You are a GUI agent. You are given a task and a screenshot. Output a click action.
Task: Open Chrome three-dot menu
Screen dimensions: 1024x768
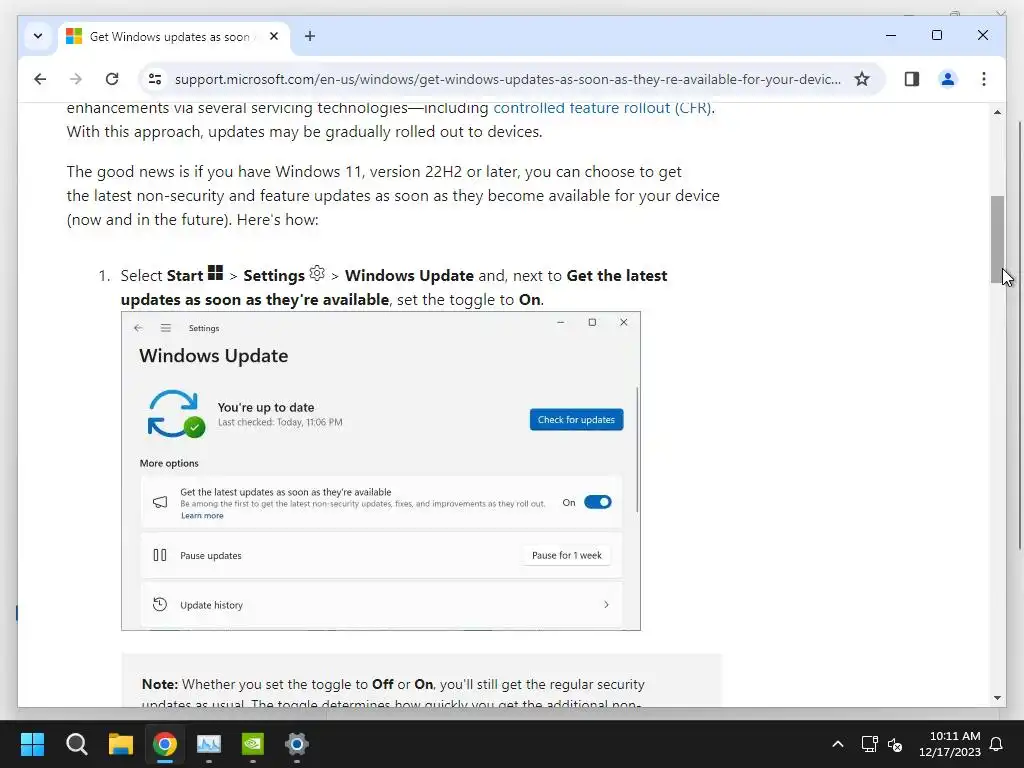point(984,79)
